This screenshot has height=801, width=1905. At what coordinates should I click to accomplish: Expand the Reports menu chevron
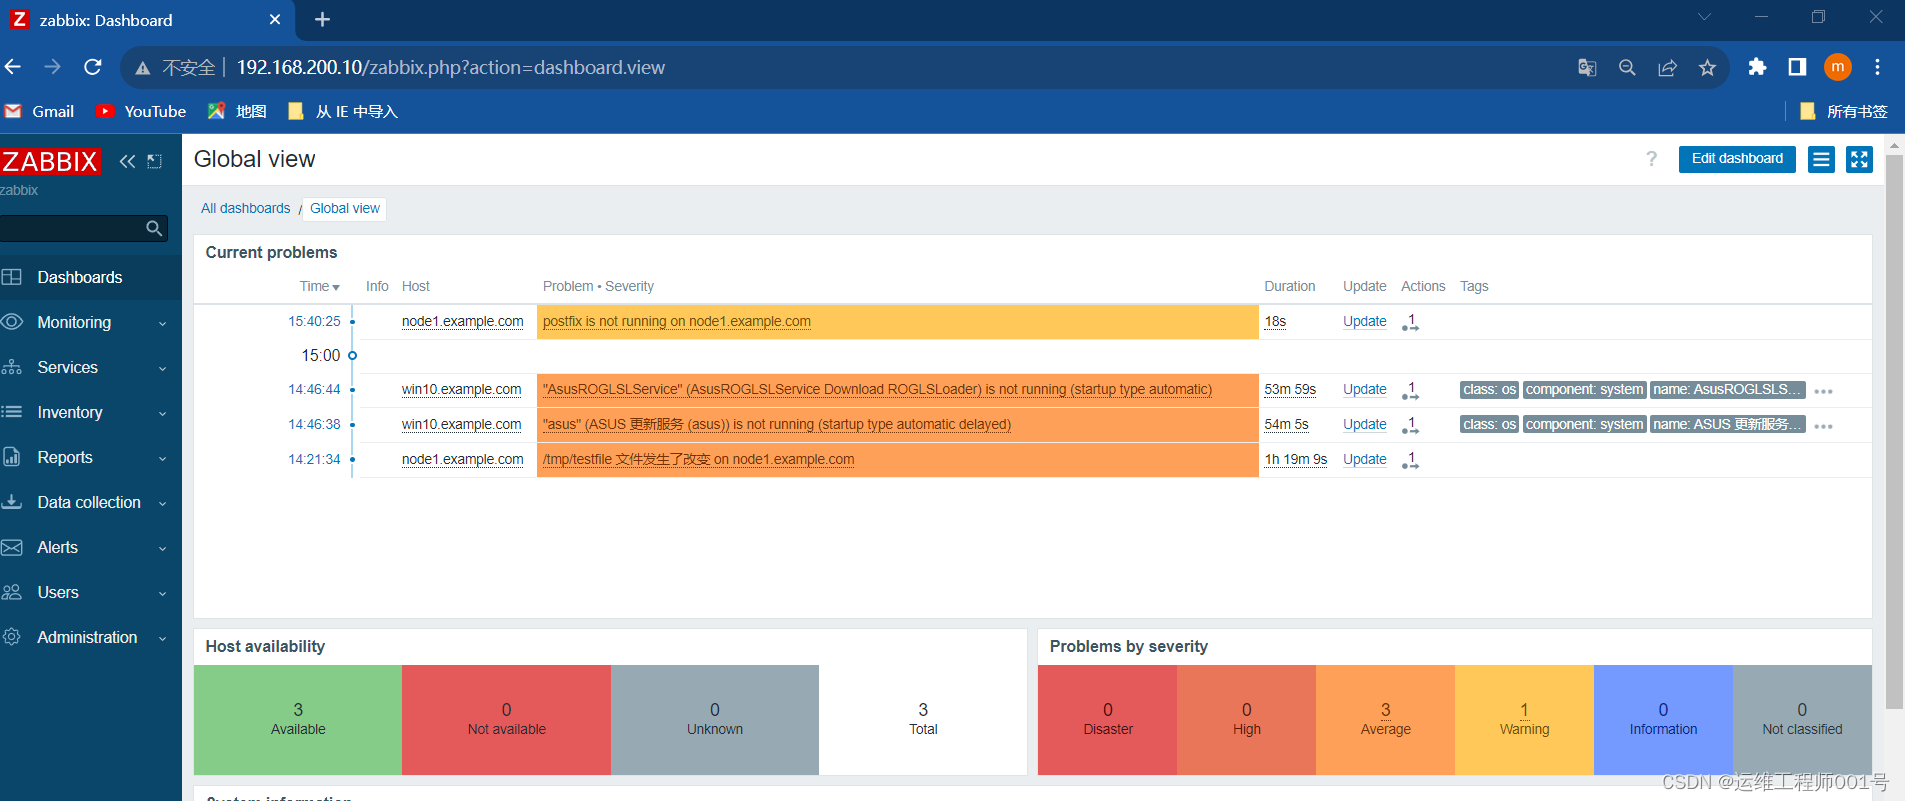point(162,459)
